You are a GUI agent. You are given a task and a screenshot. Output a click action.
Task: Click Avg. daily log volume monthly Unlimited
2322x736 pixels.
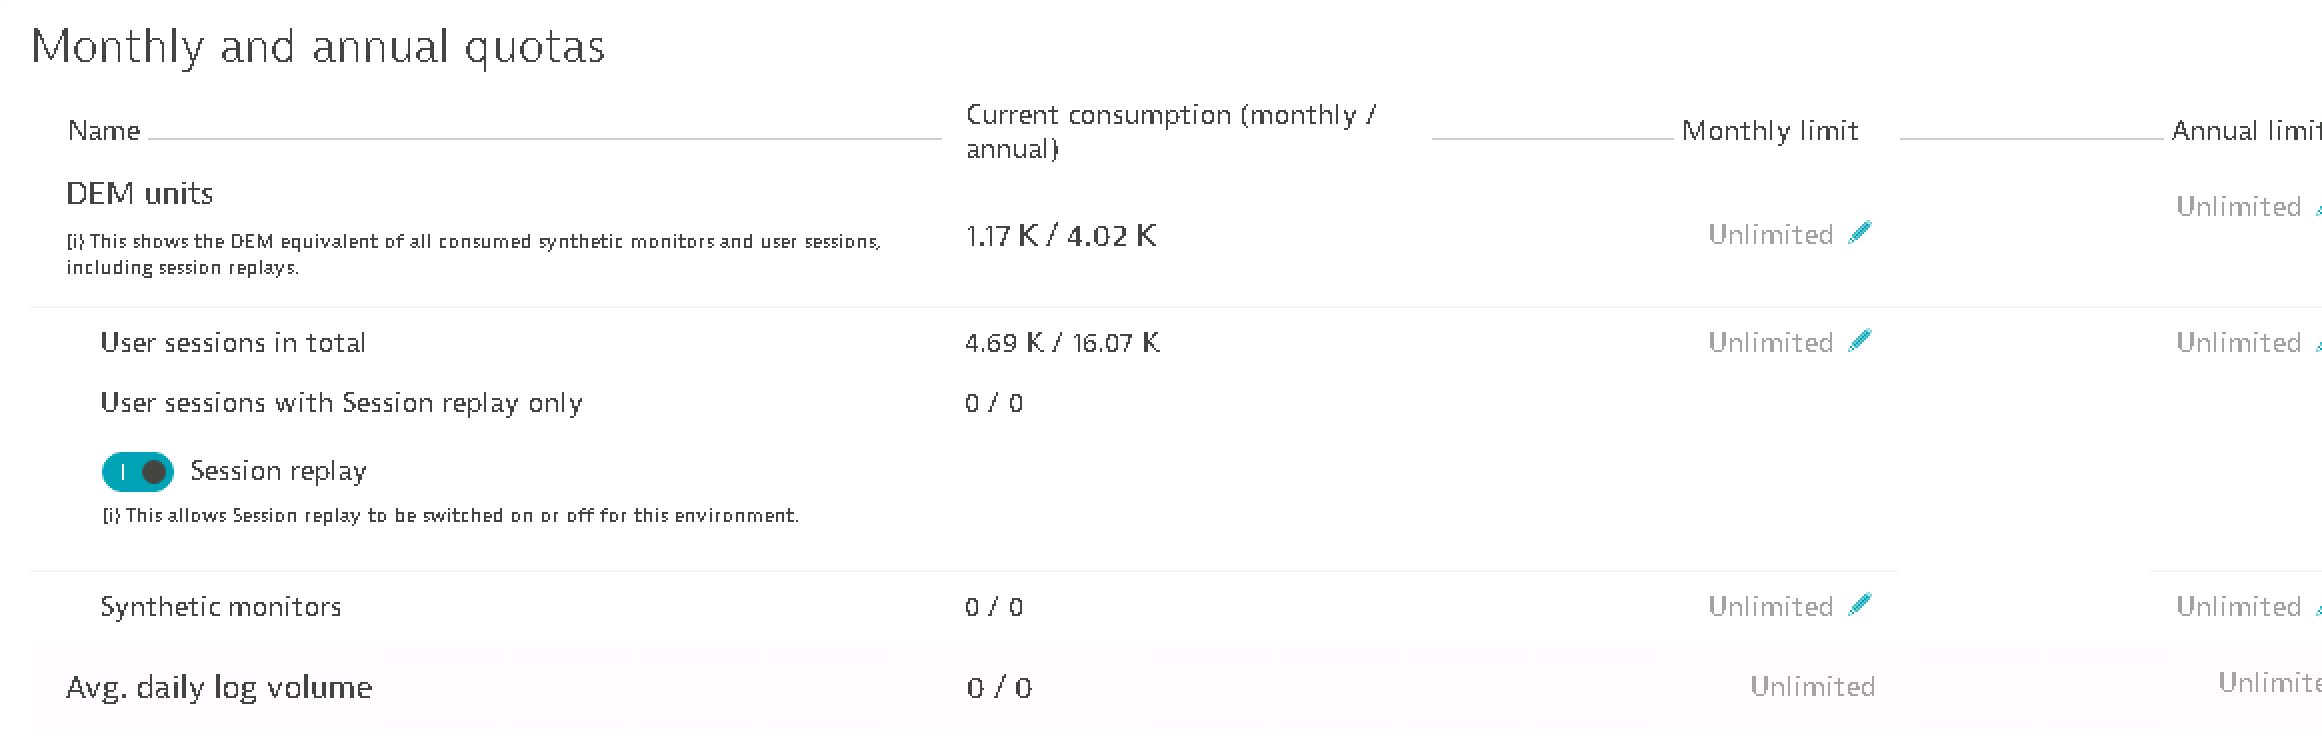1812,687
